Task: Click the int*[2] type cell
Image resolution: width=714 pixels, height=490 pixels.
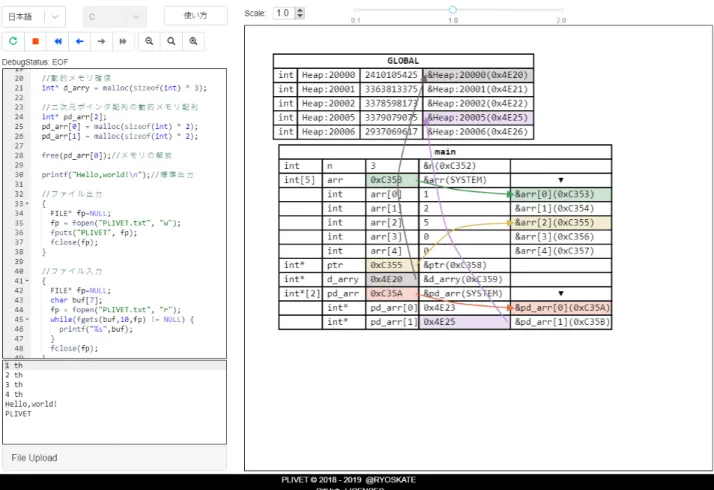Action: (300, 293)
